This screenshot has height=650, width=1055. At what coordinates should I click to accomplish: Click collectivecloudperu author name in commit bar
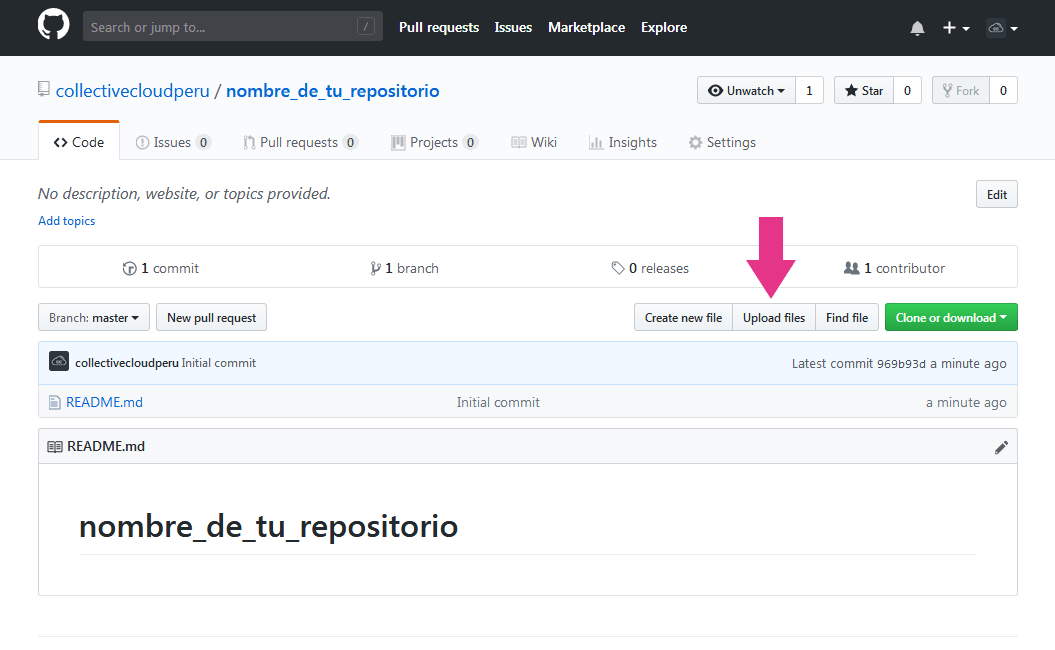[126, 363]
